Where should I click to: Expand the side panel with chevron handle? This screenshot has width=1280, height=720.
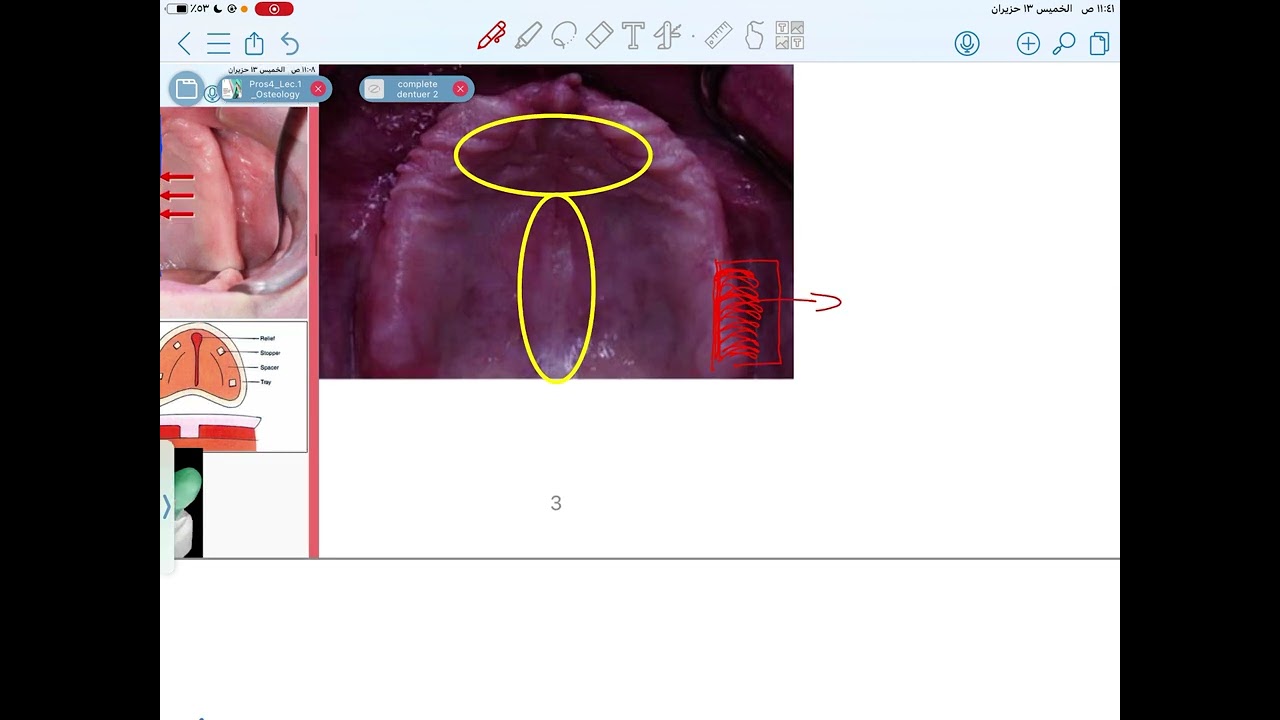coord(167,507)
